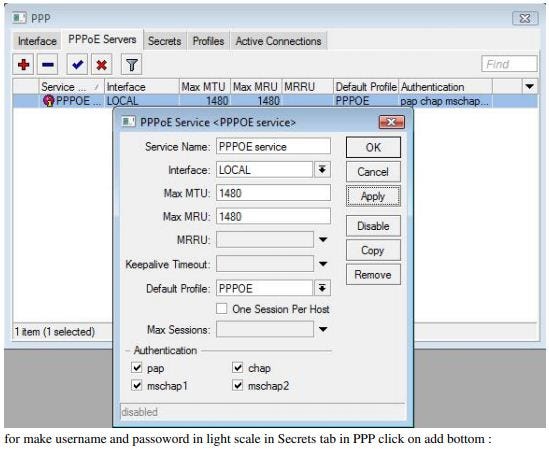Sort by the Default Profile column header
Image resolution: width=549 pixels, height=449 pixels.
coord(366,87)
